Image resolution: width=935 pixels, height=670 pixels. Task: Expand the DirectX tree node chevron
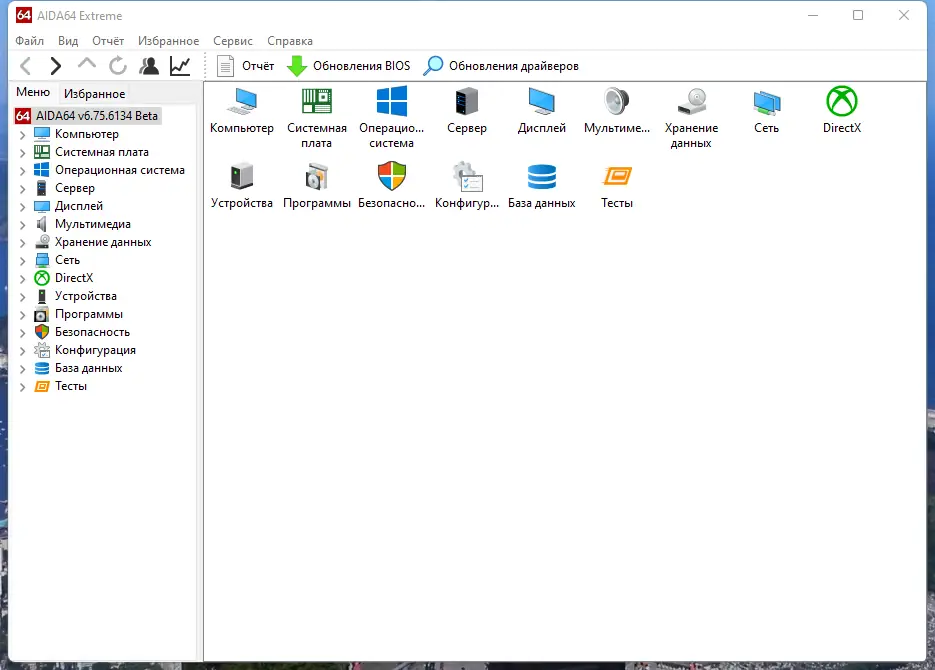click(22, 278)
